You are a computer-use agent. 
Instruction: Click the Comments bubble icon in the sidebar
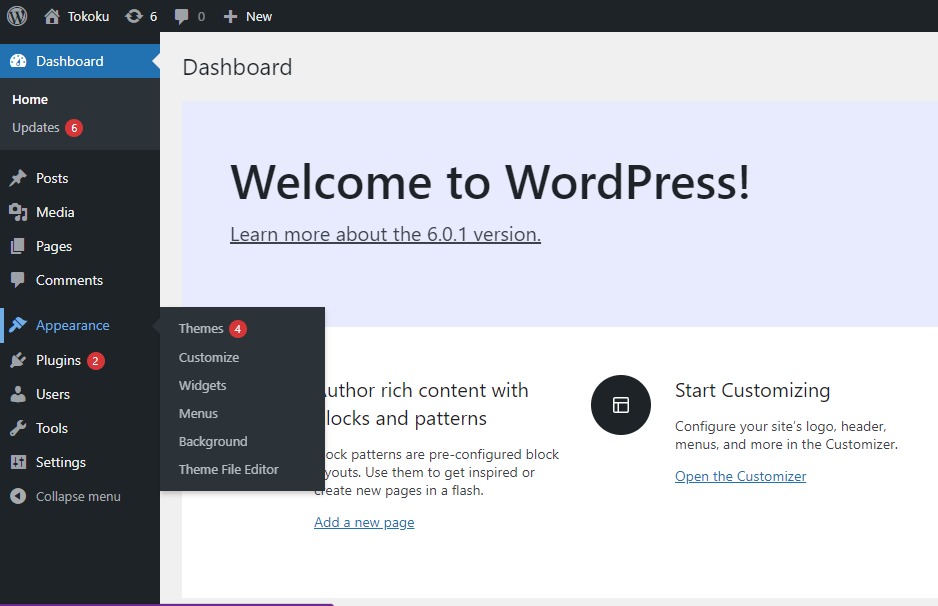pyautogui.click(x=19, y=280)
